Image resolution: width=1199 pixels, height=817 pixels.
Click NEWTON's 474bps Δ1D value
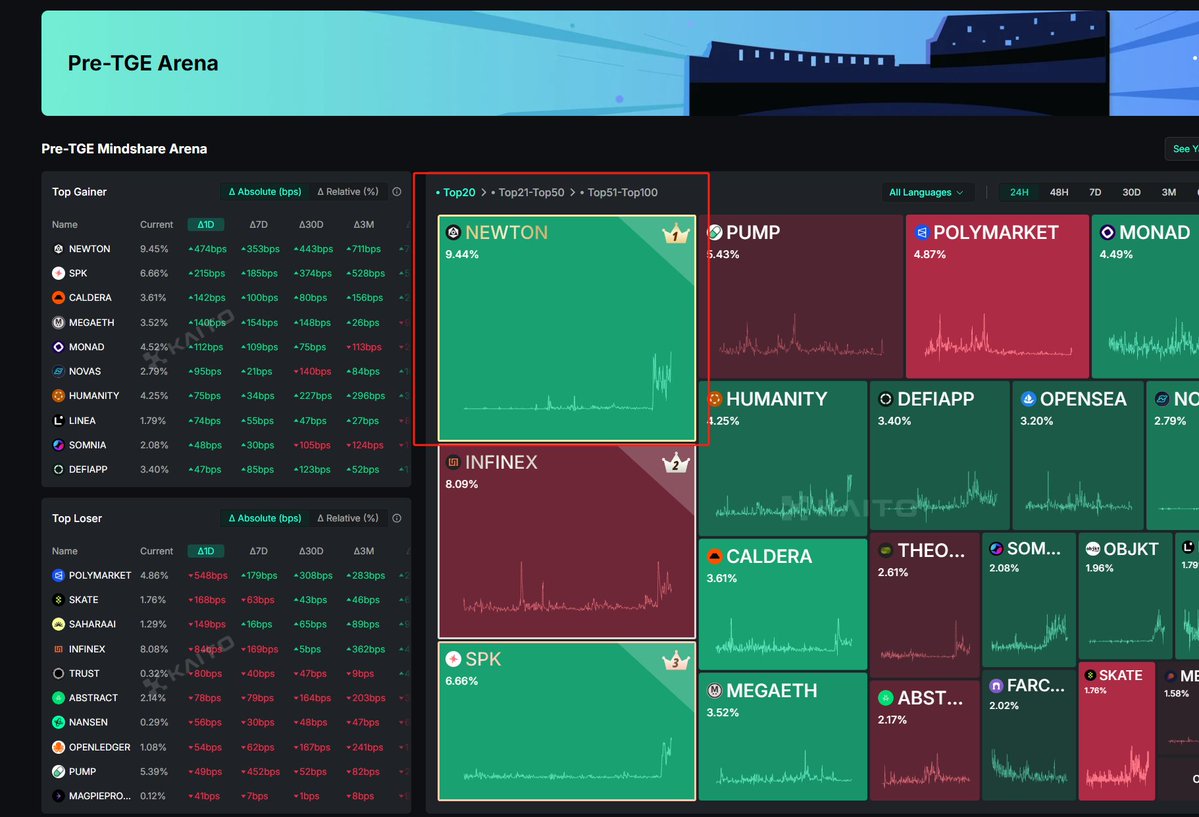(x=207, y=249)
